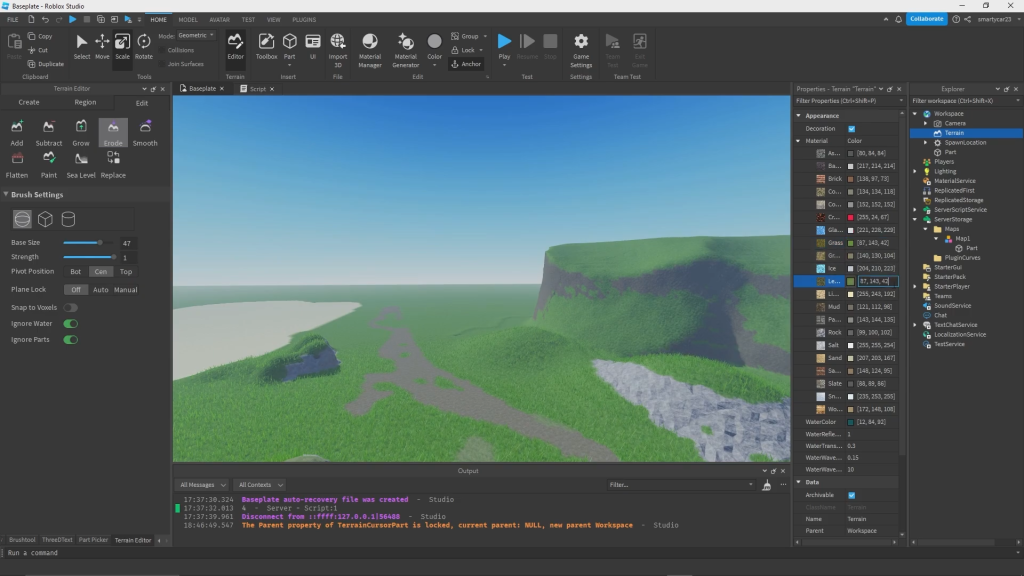The image size is (1024, 576).
Task: Collapse the Data properties section
Action: coord(799,482)
